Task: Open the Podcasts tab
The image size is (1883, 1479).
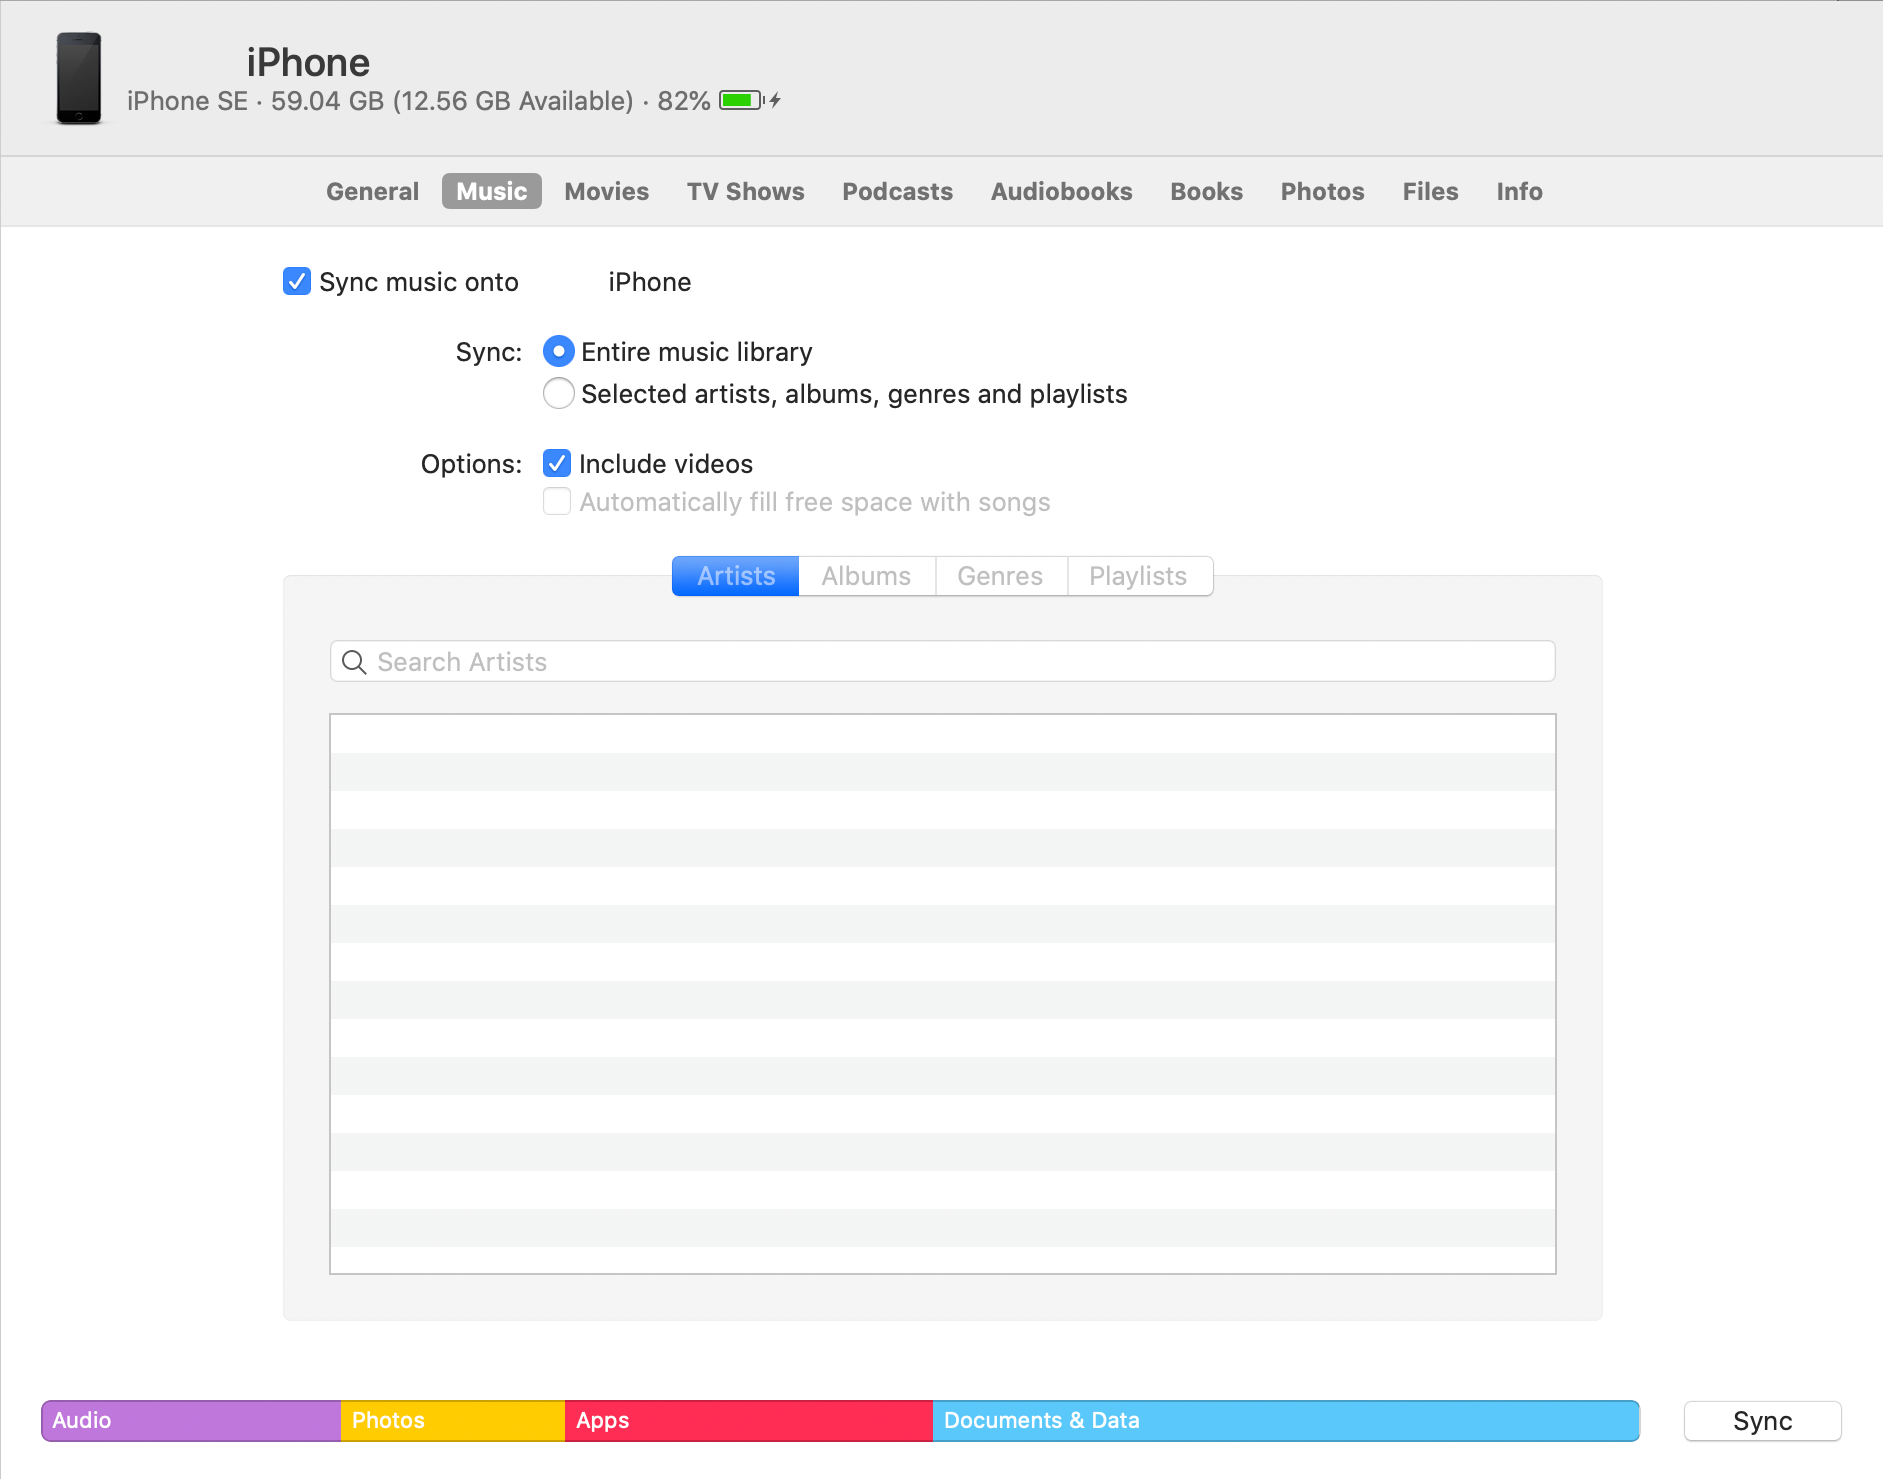Action: coord(898,191)
